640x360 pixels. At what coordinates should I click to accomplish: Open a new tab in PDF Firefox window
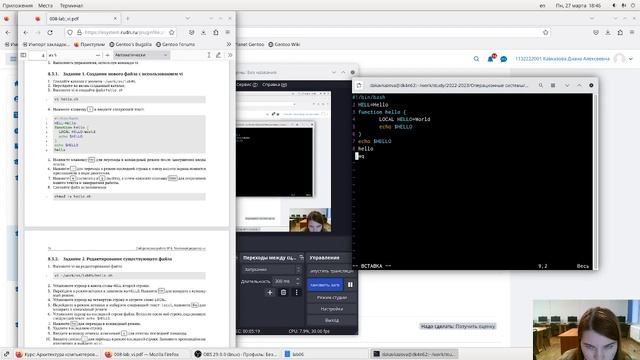(128, 18)
